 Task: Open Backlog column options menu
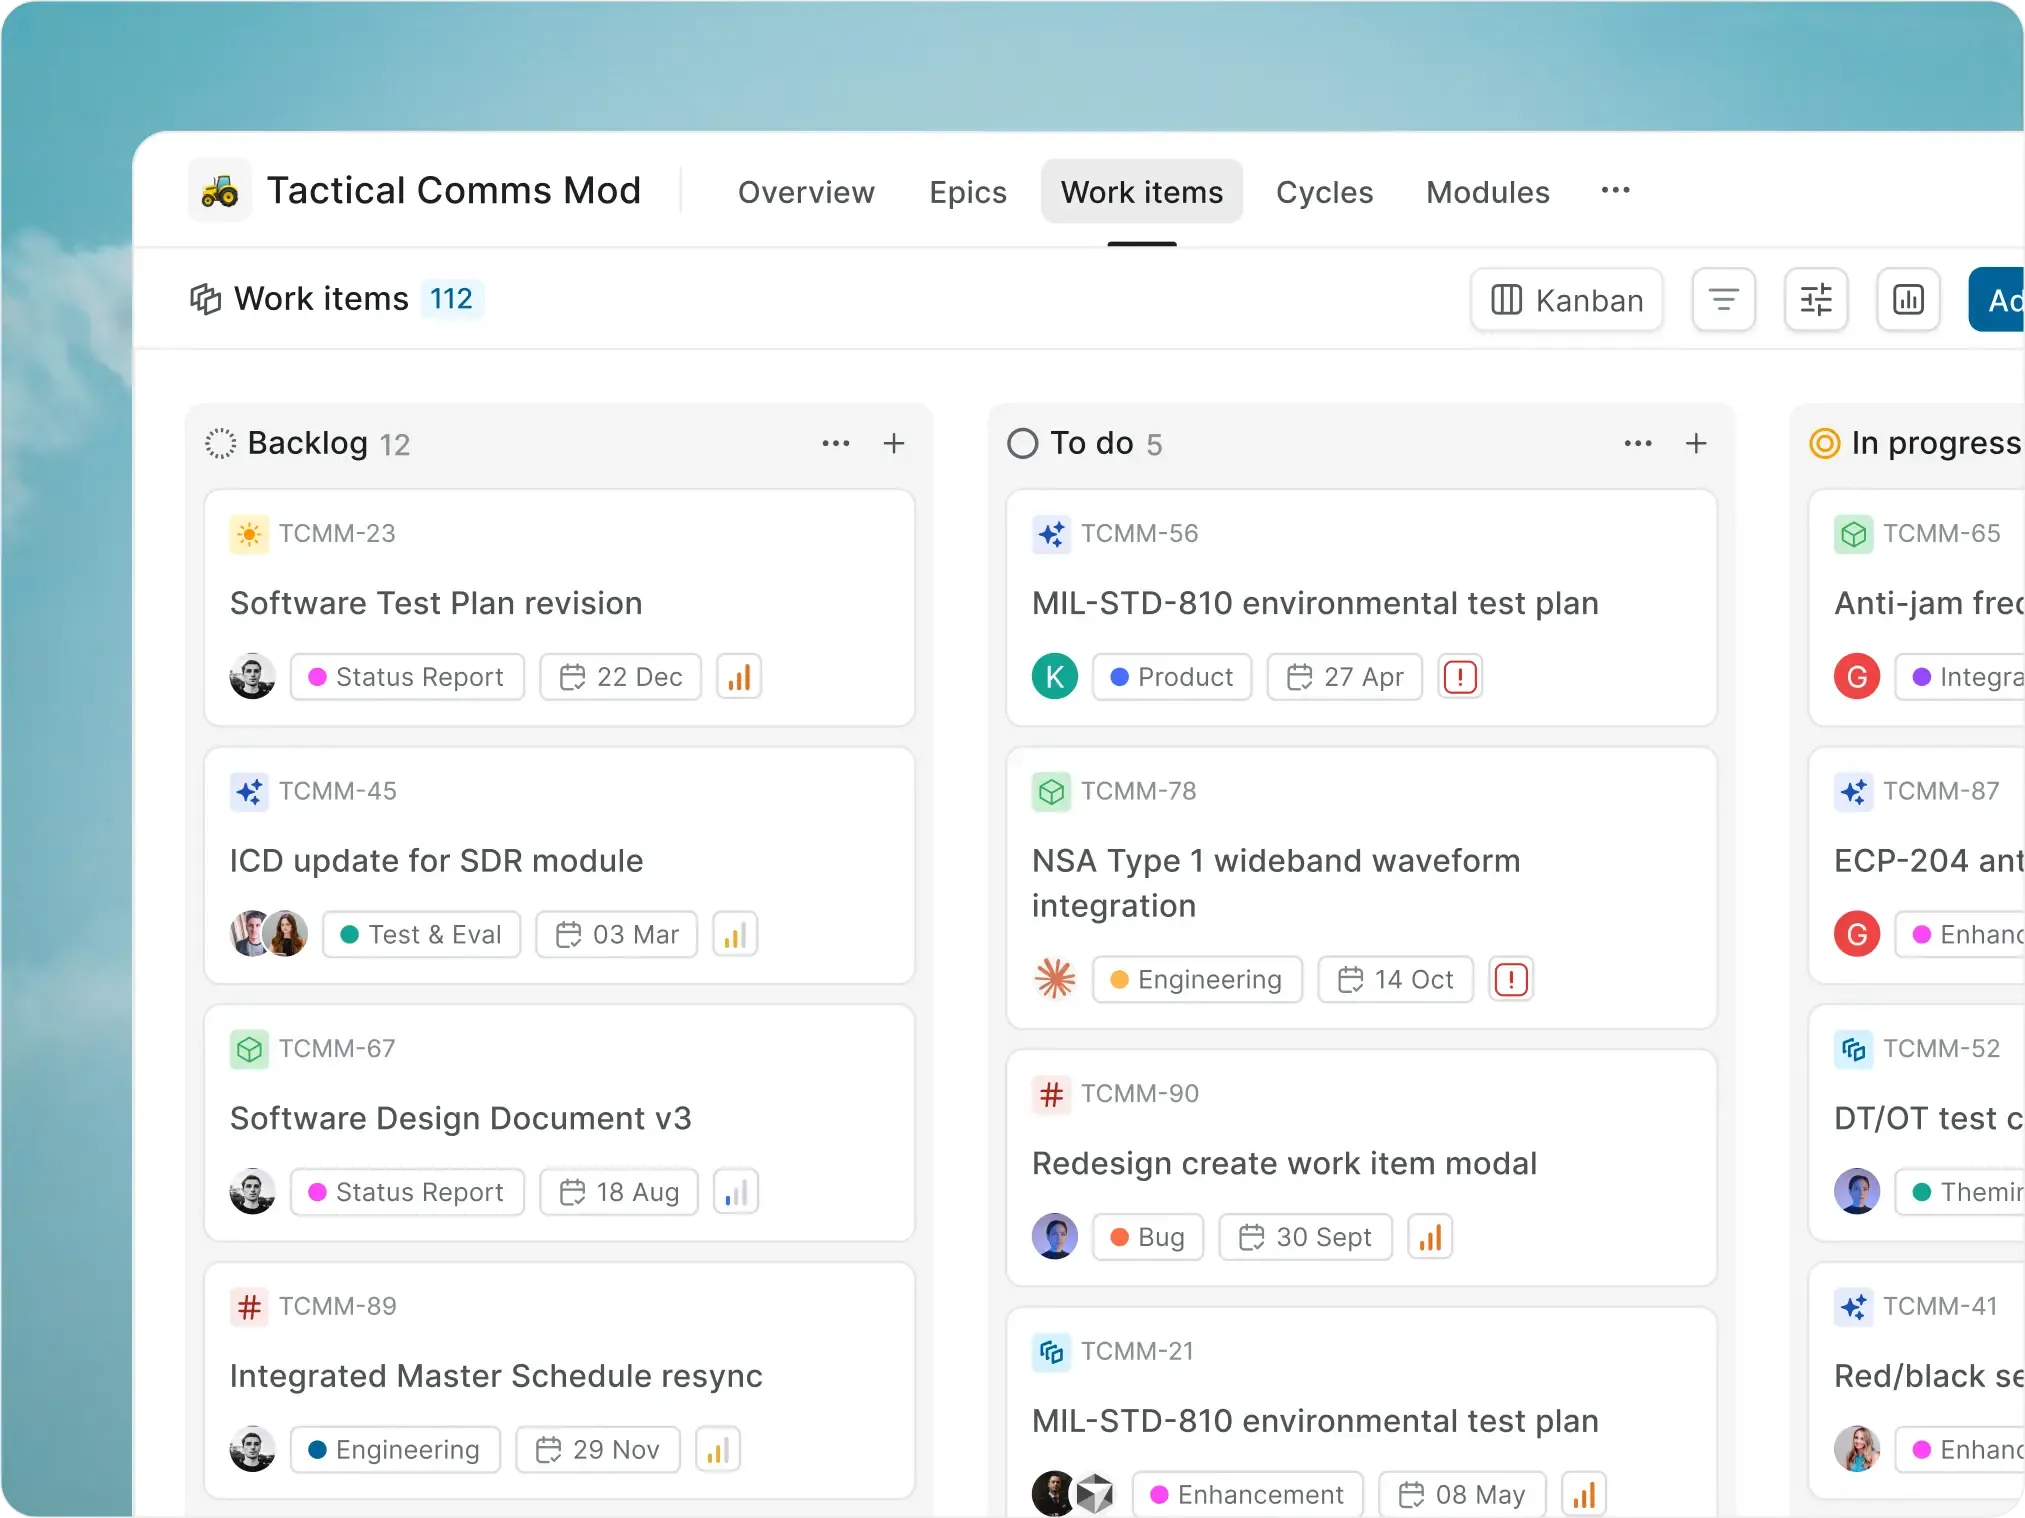coord(836,443)
